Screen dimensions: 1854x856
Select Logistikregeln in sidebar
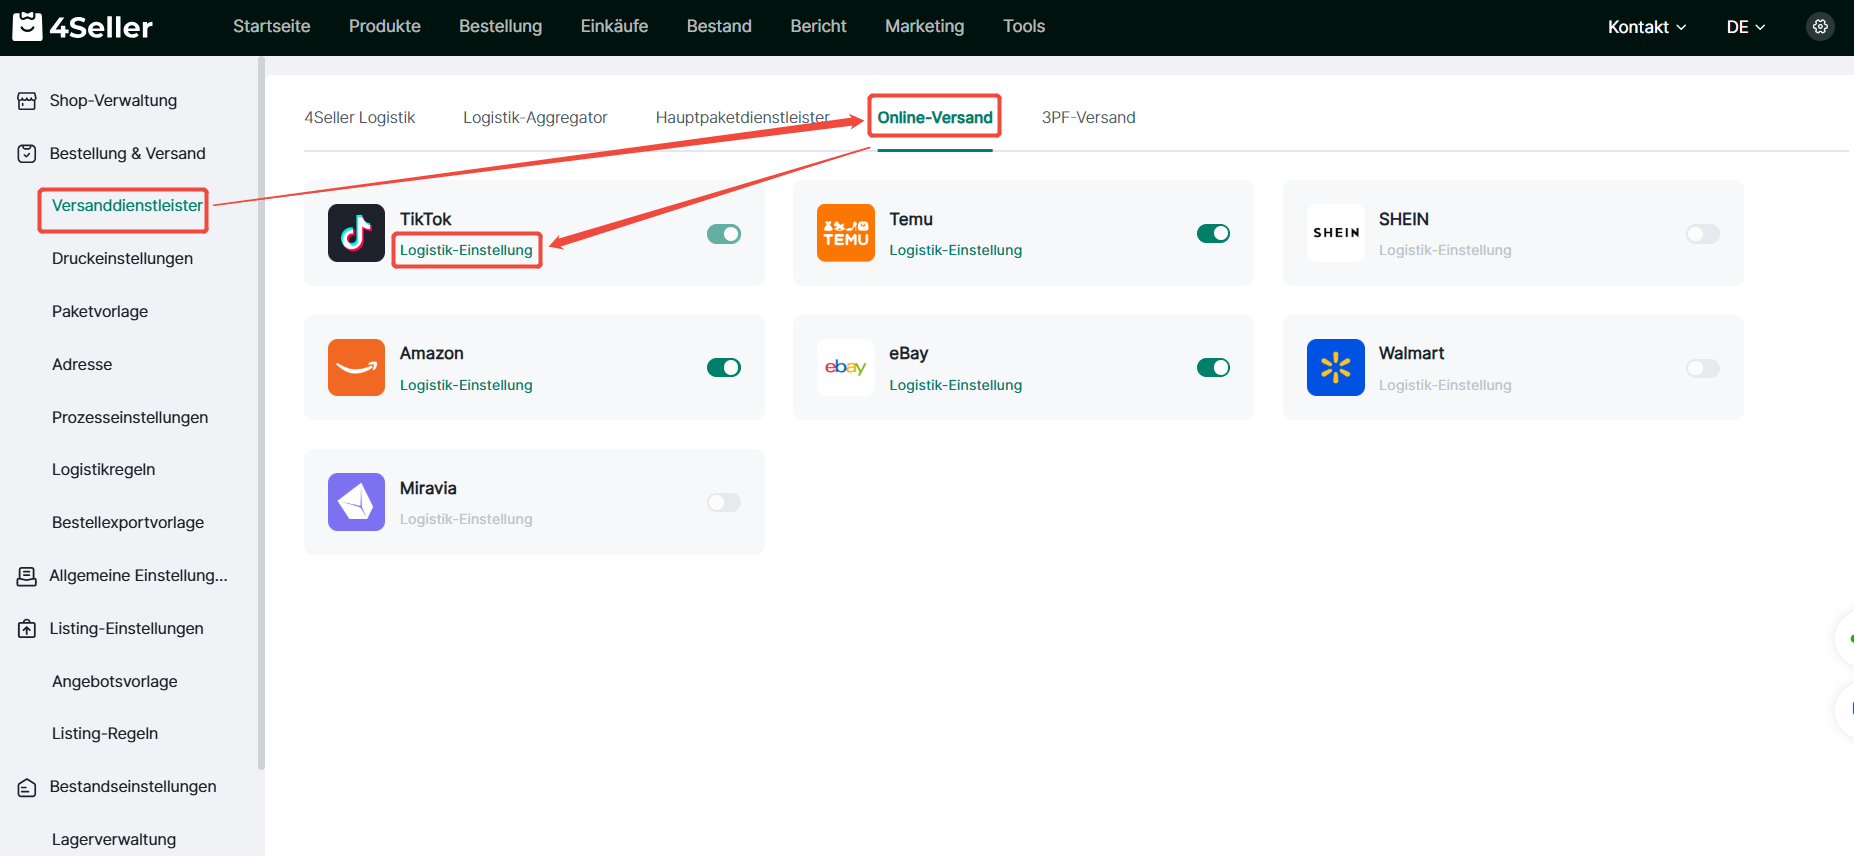[103, 470]
